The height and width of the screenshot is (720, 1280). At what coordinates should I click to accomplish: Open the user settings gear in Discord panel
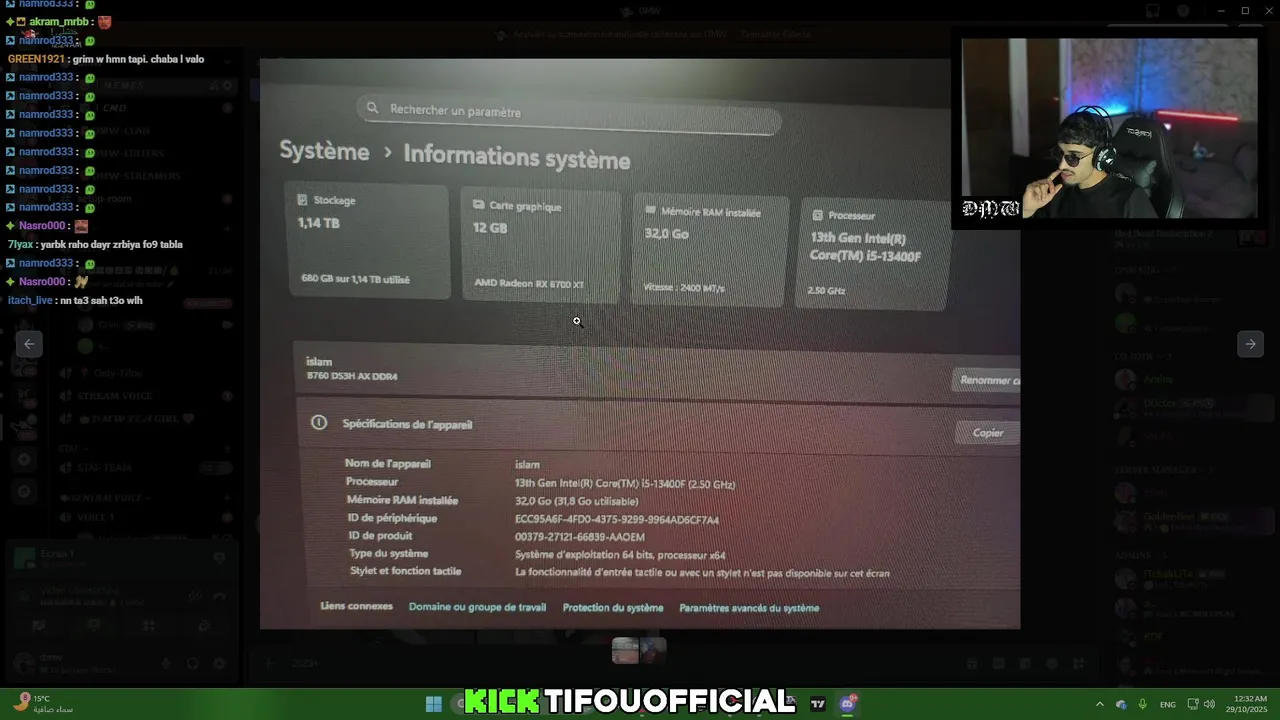pyautogui.click(x=220, y=663)
